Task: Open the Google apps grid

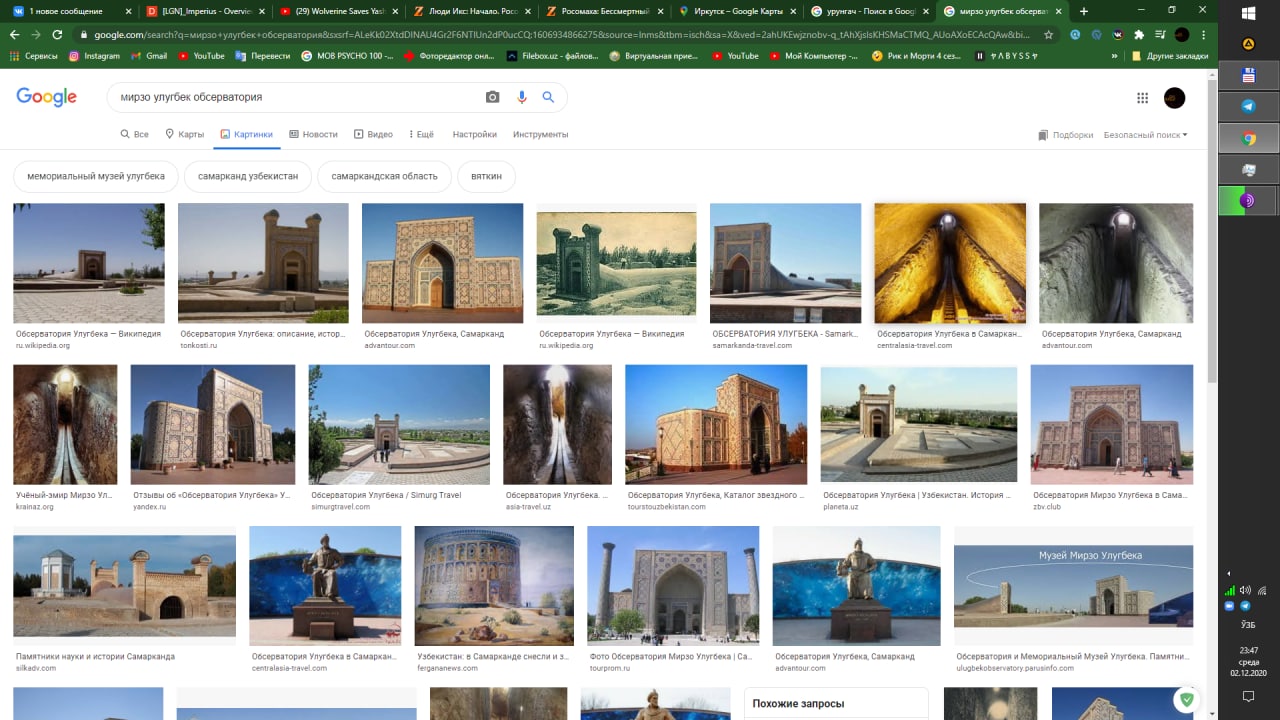Action: [1142, 98]
